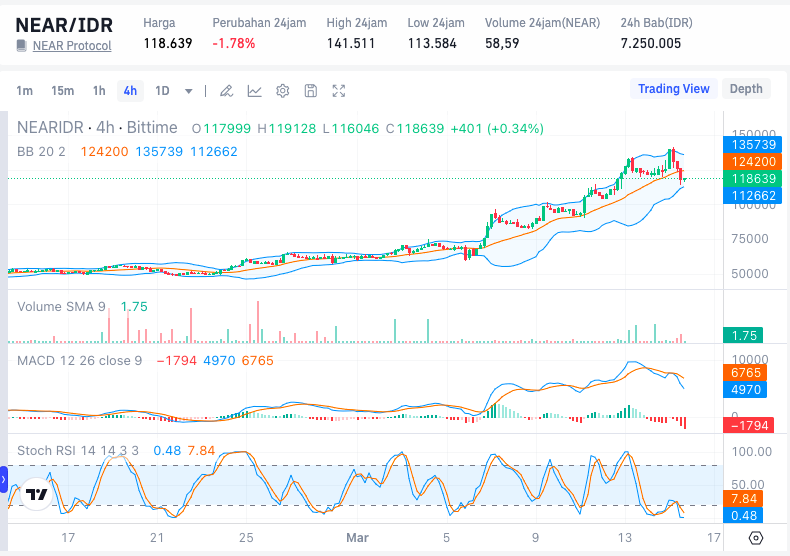This screenshot has width=790, height=556.
Task: Click the 50000 price scale label
Action: tap(750, 274)
